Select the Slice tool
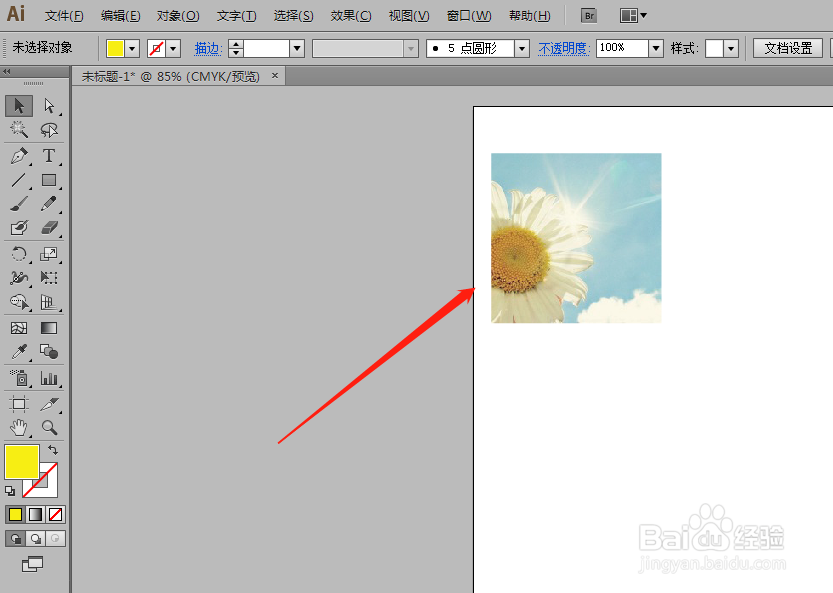 49,404
